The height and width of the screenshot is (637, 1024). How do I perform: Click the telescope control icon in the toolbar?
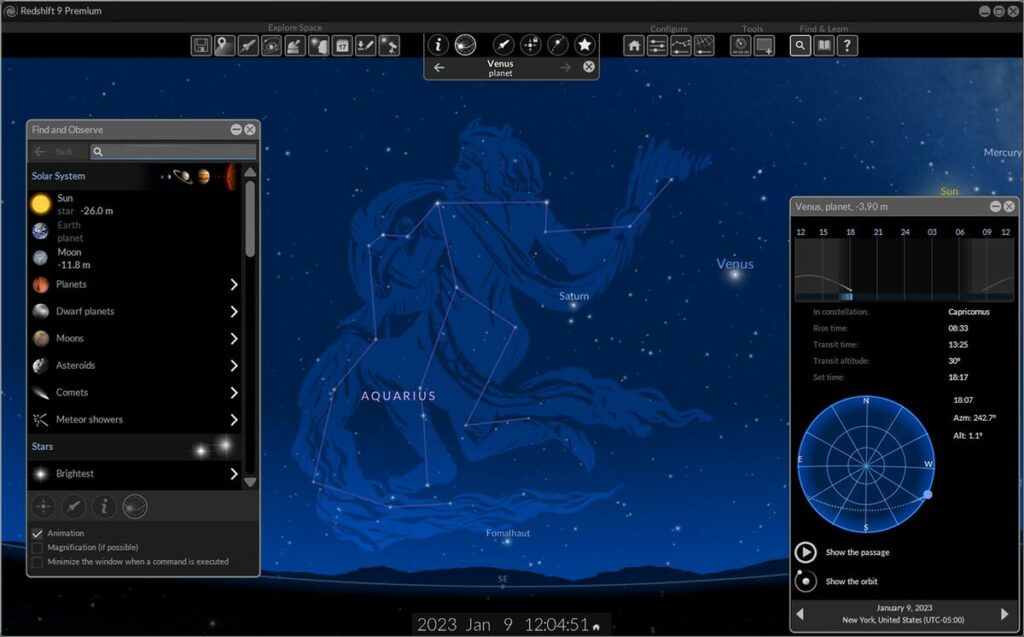[x=388, y=45]
